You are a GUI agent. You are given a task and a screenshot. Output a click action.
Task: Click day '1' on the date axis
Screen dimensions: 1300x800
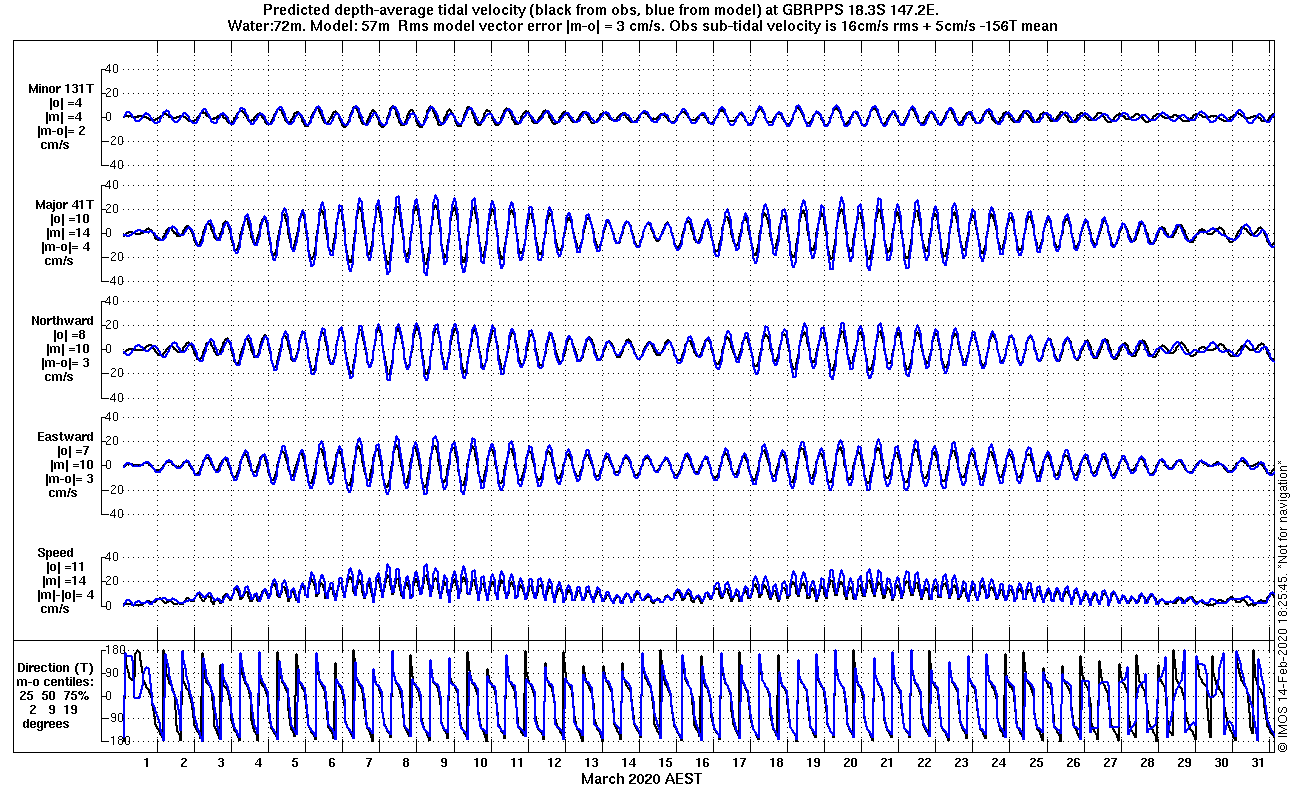147,763
